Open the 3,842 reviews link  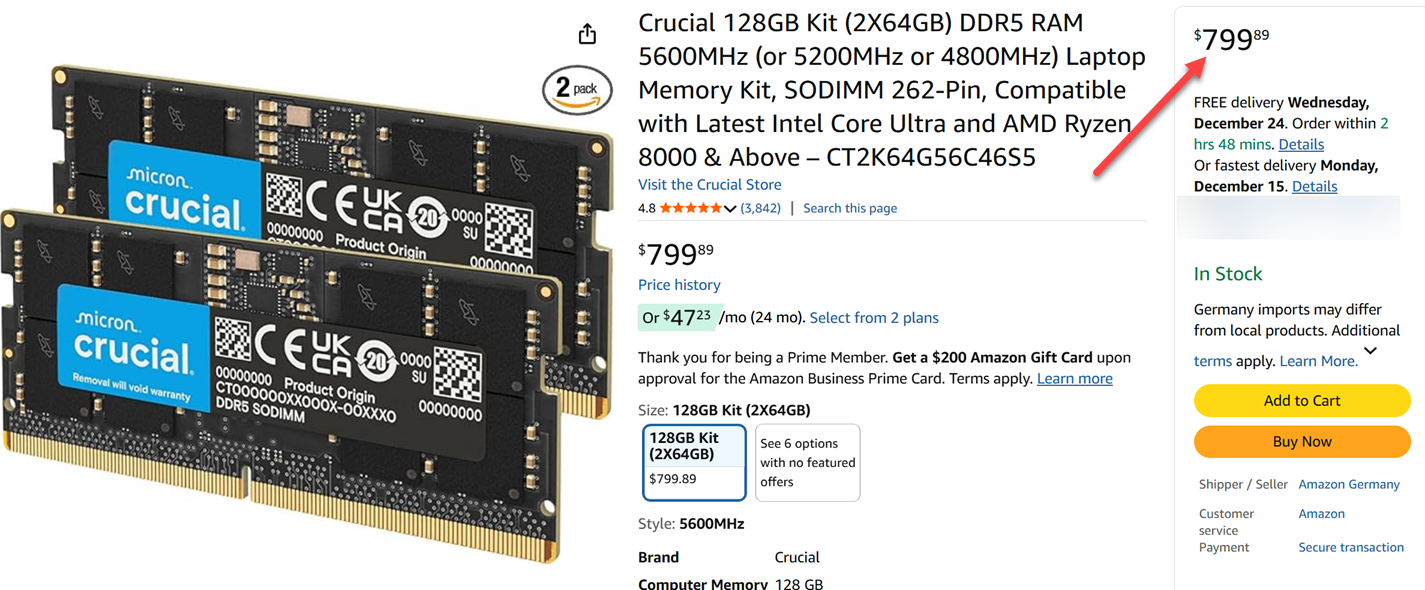[x=761, y=208]
